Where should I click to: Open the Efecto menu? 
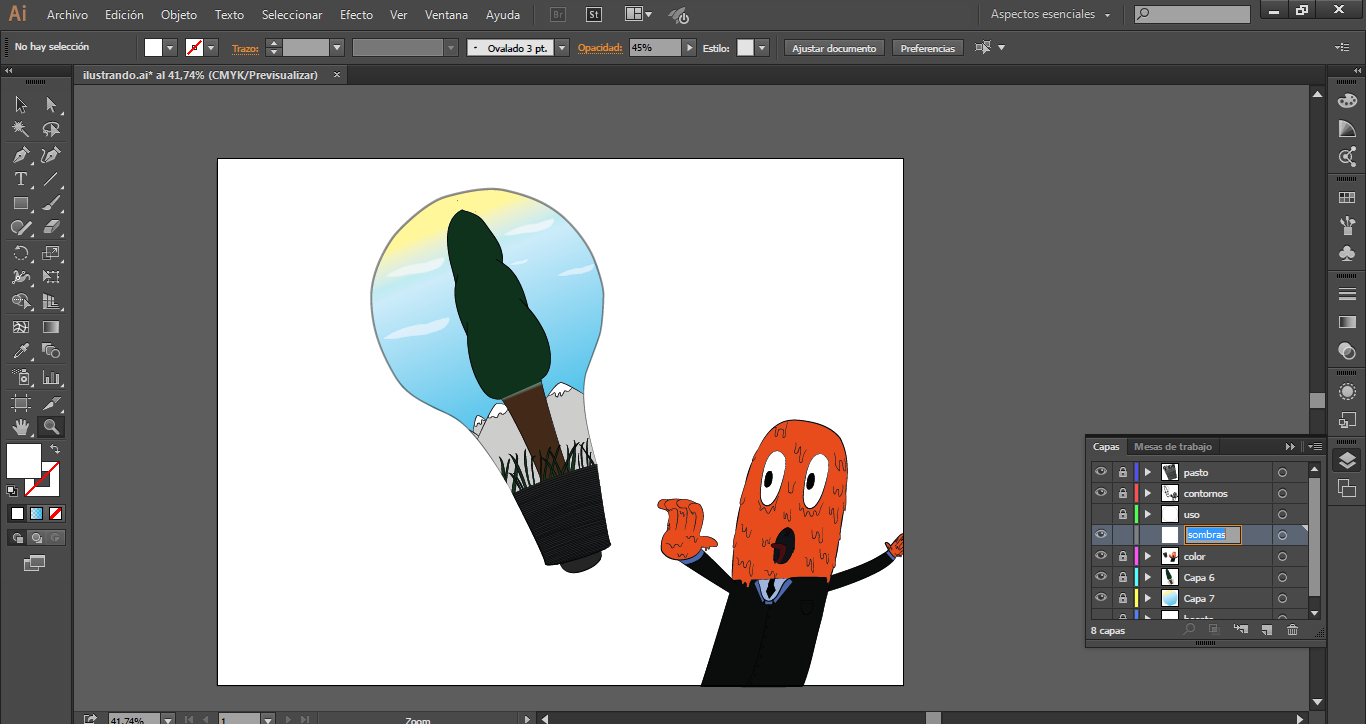click(356, 15)
